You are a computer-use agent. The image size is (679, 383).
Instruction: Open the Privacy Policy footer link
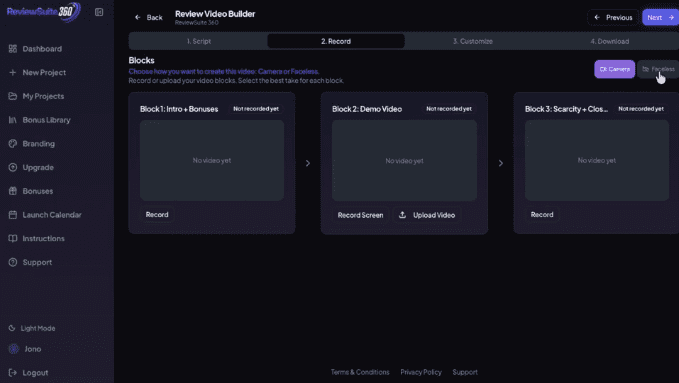421,372
